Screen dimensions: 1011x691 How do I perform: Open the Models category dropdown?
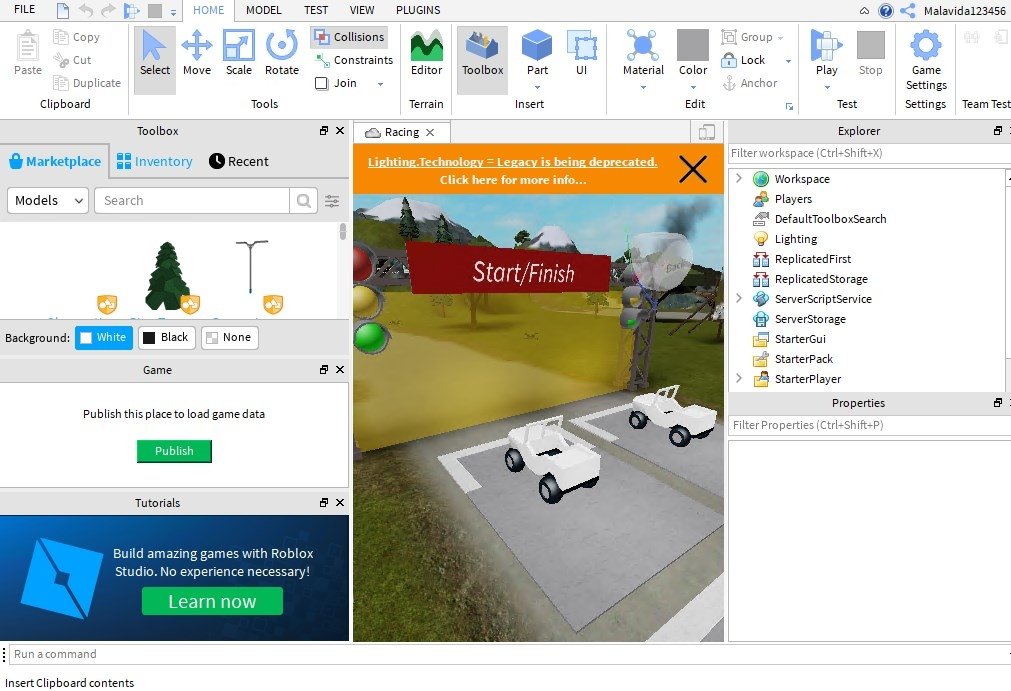point(48,200)
